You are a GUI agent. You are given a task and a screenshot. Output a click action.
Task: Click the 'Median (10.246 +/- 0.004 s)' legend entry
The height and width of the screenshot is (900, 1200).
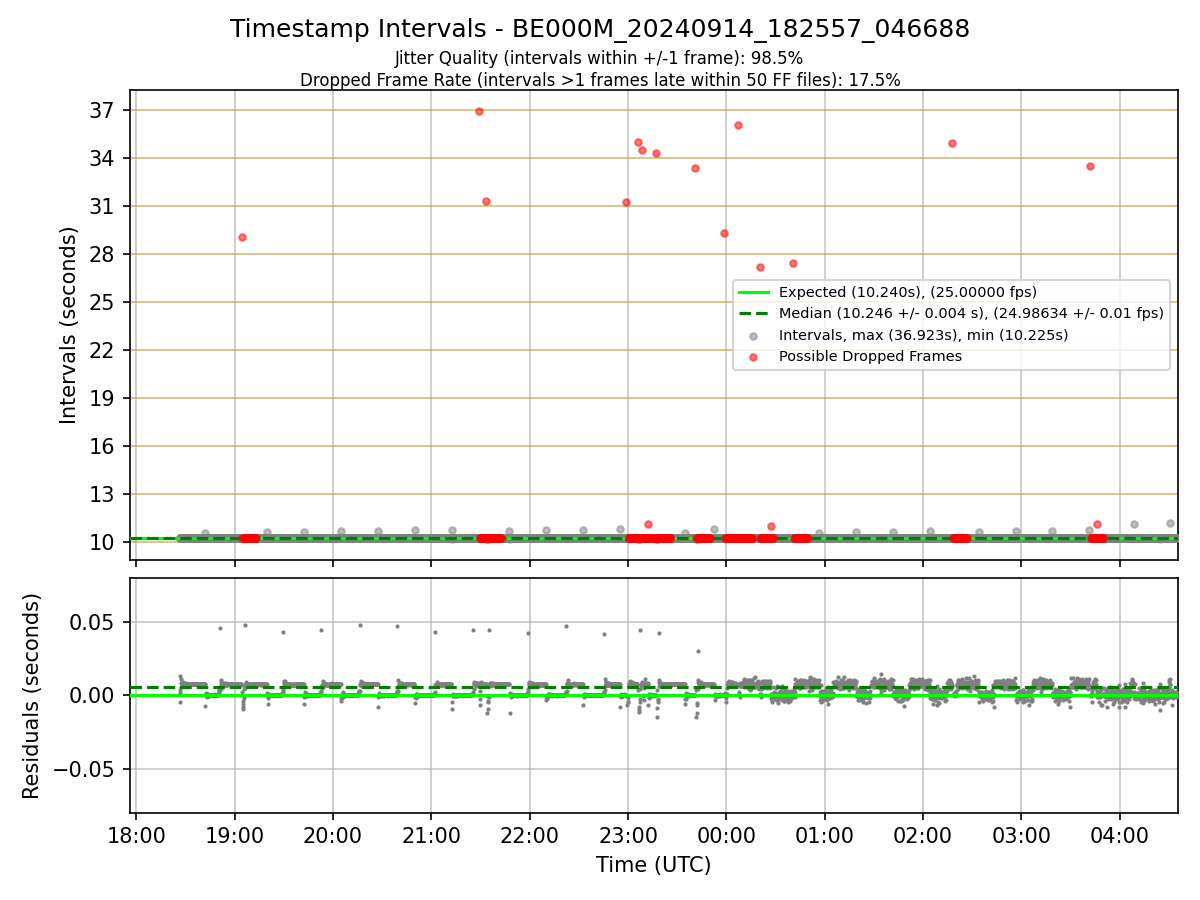971,313
